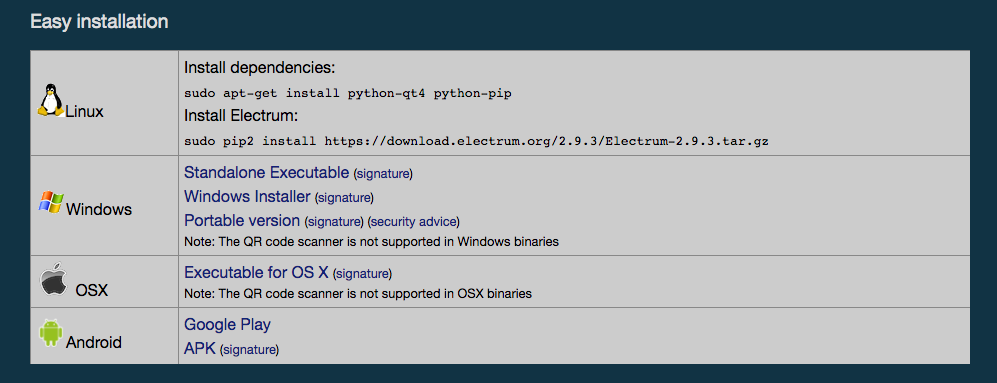
Task: Click the 'Easy installation' heading
Action: (99, 22)
